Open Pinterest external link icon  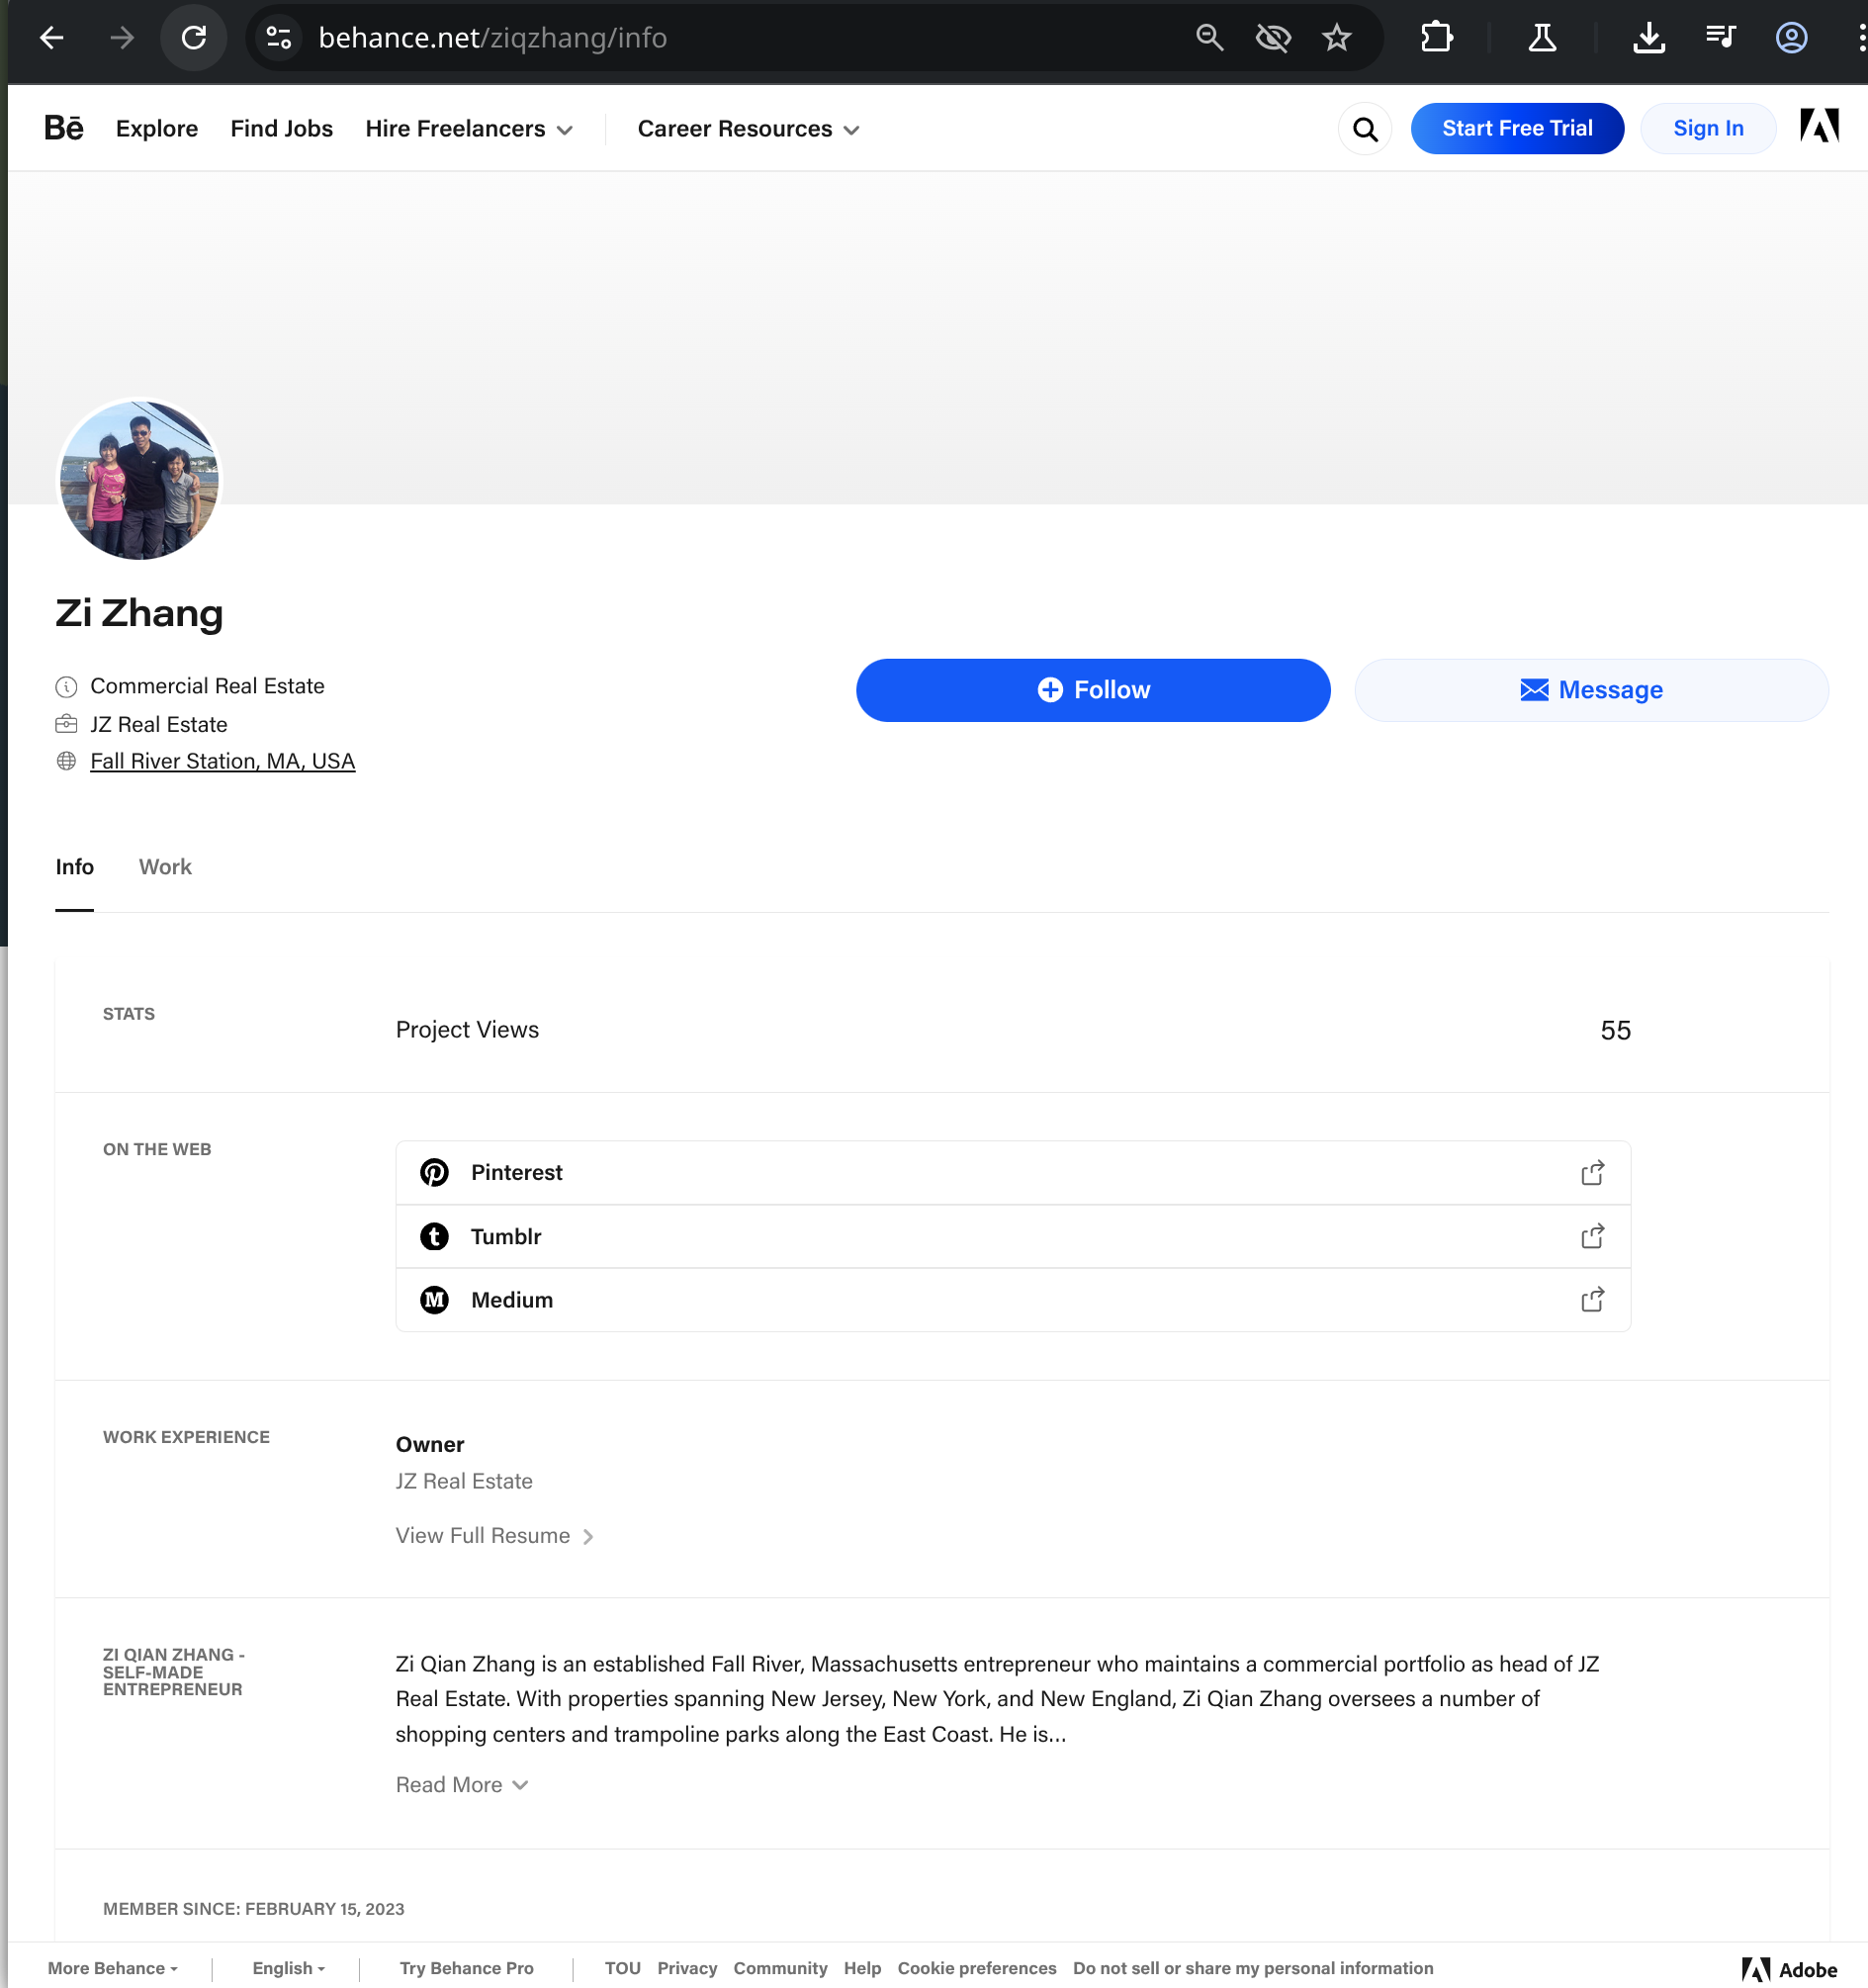click(1593, 1173)
